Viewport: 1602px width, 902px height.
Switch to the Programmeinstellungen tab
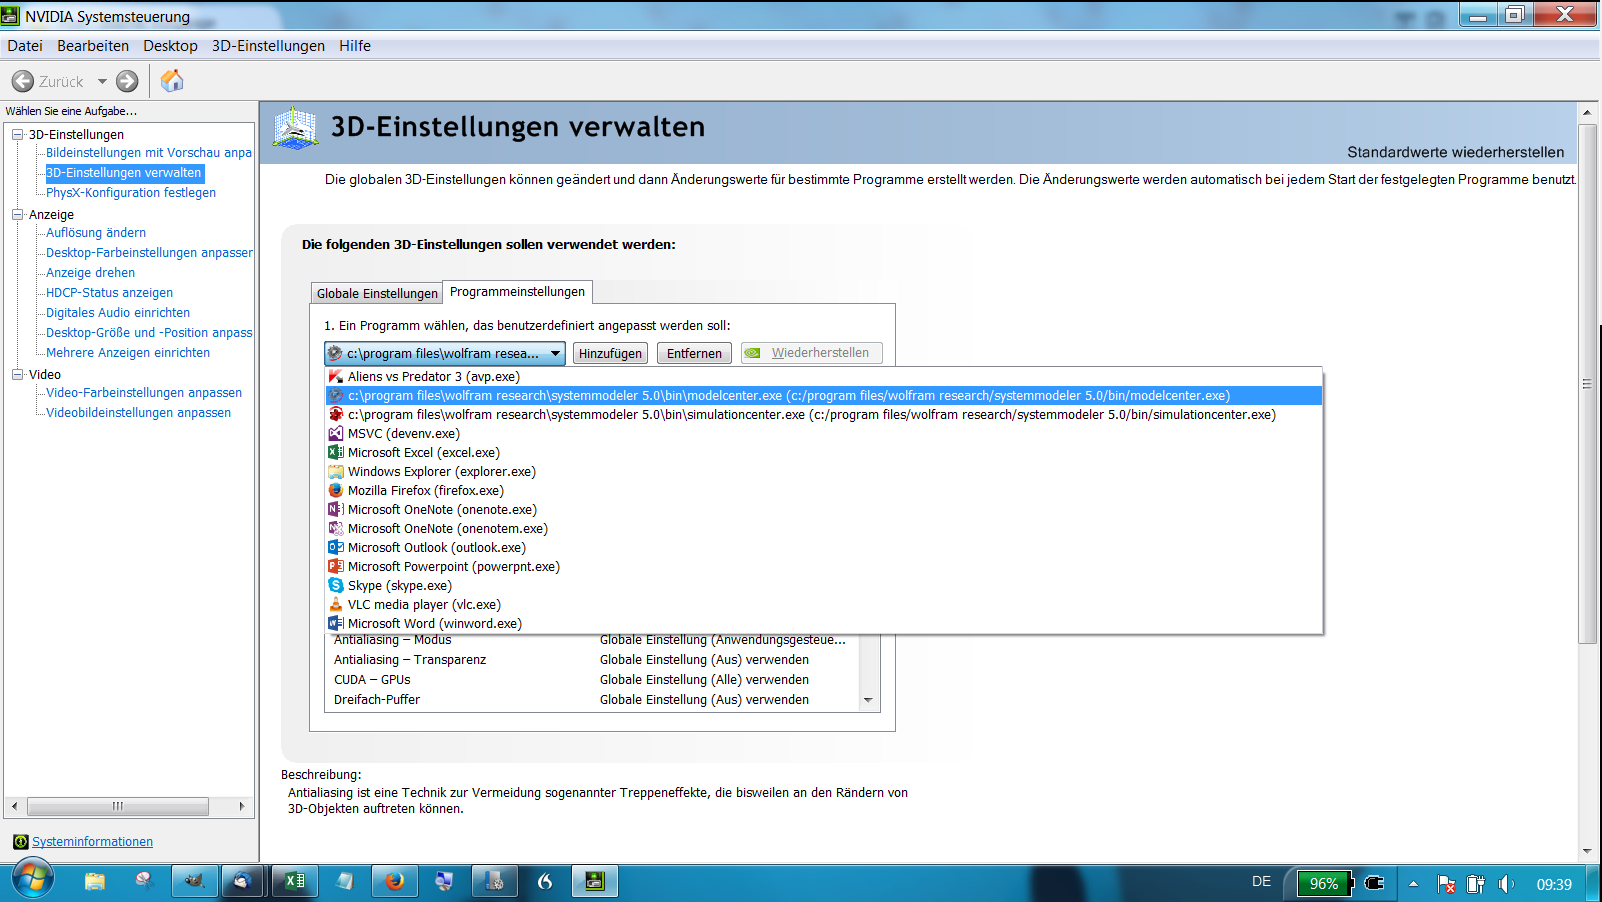[x=518, y=291]
